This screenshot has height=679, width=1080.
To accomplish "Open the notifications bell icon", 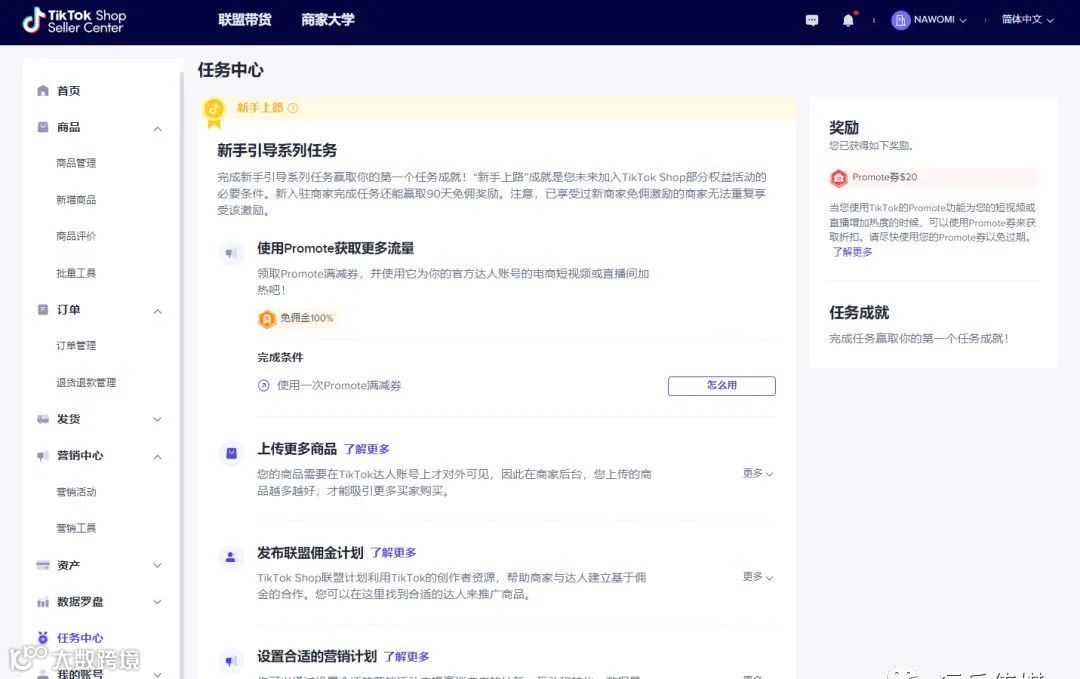I will (849, 20).
